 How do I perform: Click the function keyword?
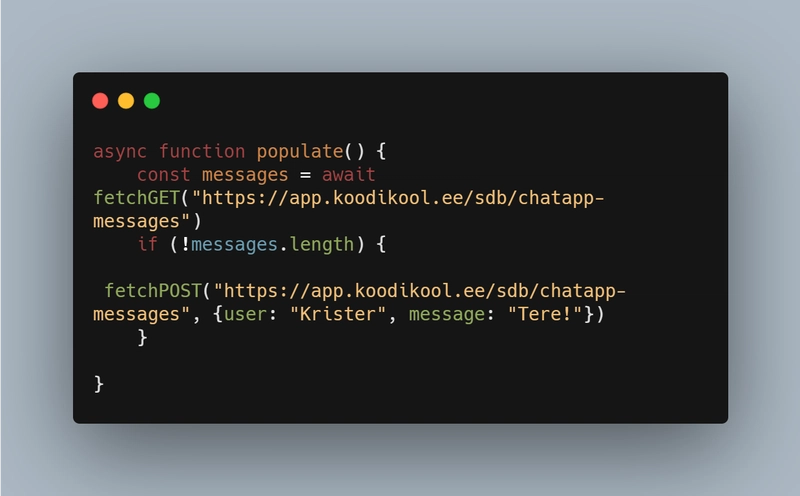pos(202,151)
